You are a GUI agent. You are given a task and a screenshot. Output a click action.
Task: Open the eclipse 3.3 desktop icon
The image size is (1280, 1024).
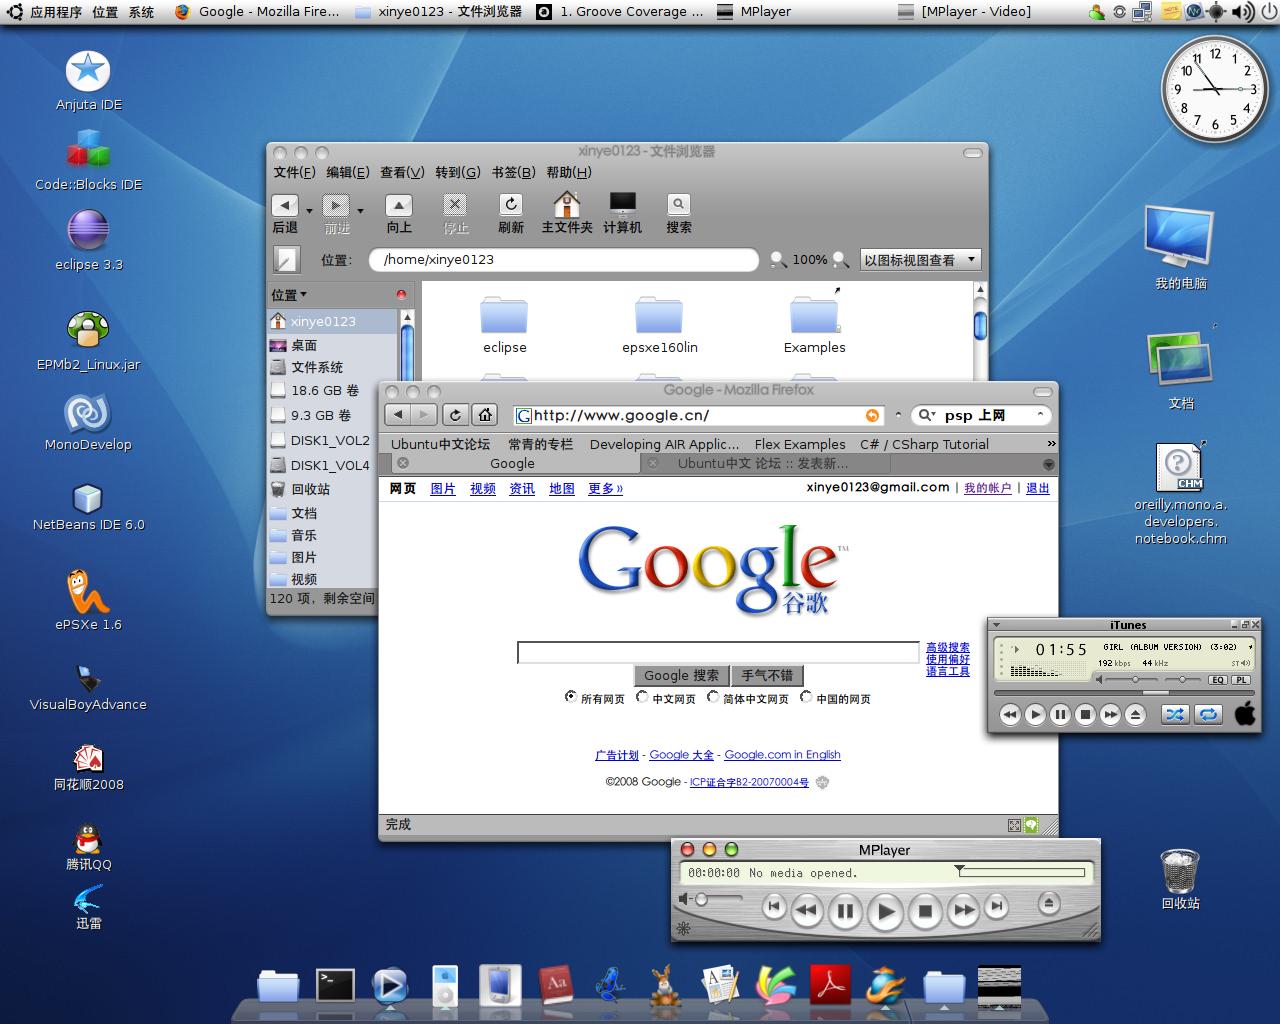click(x=88, y=241)
